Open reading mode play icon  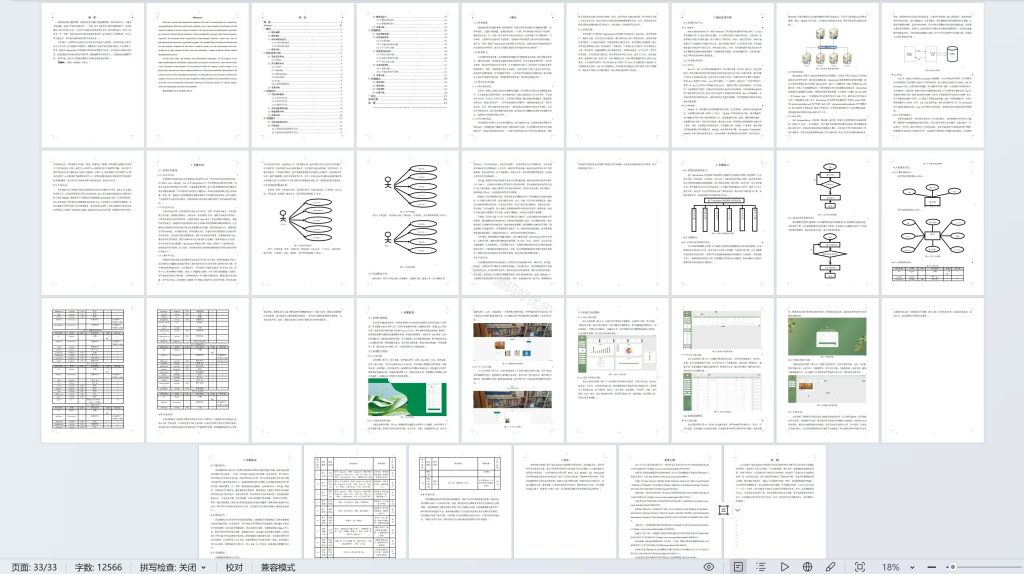[x=784, y=567]
